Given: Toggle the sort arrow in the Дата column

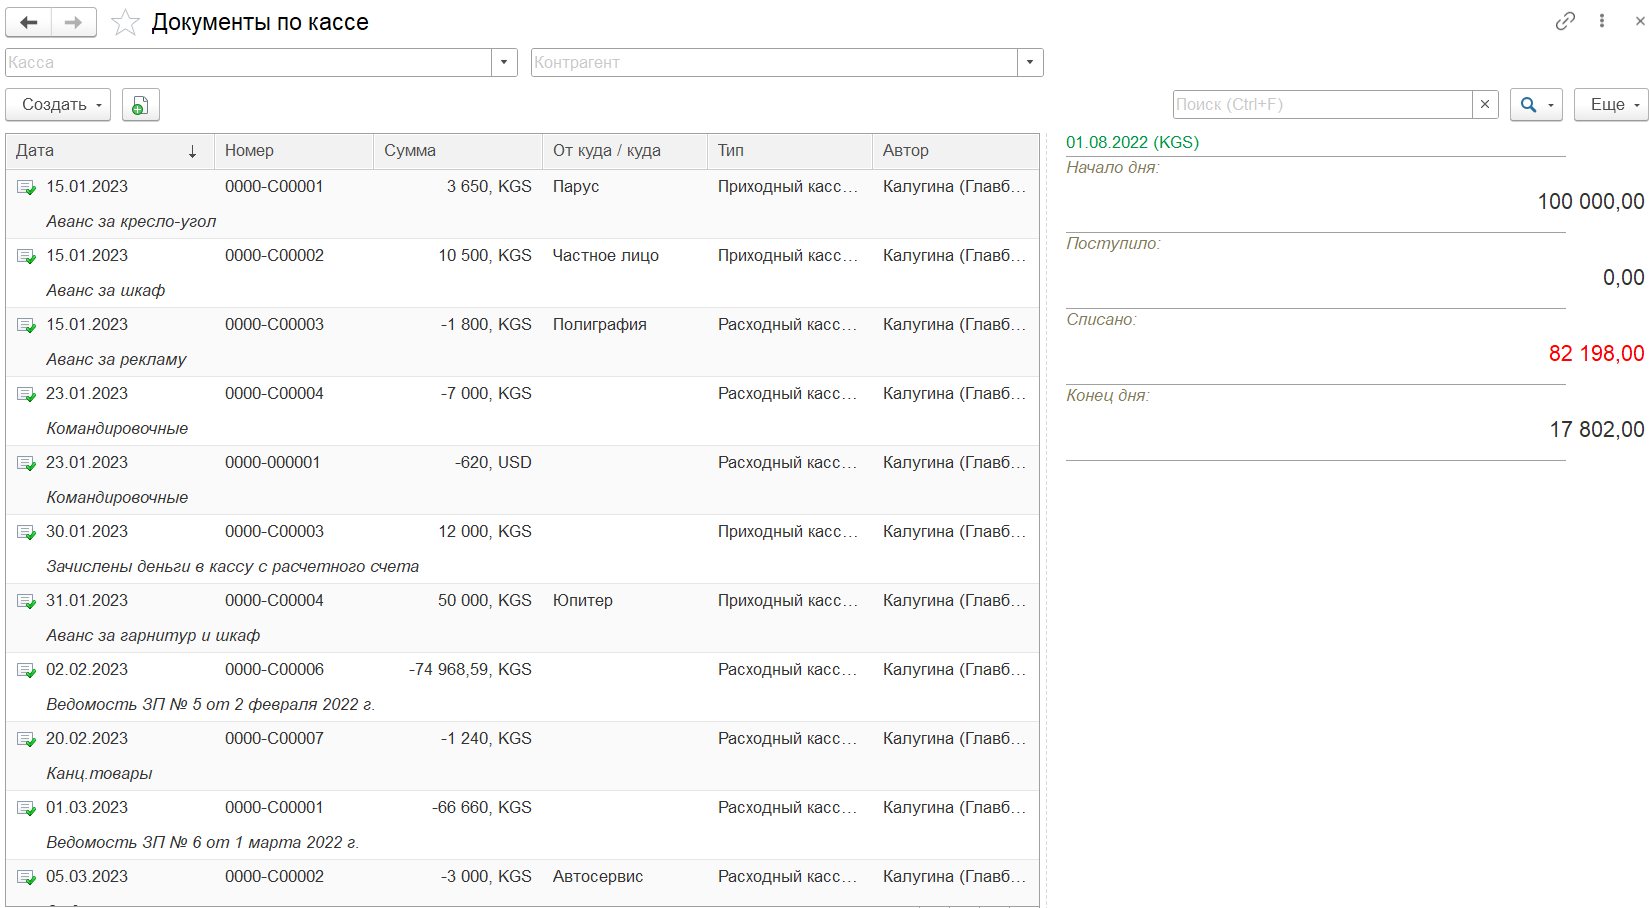Looking at the screenshot, I should pyautogui.click(x=192, y=151).
